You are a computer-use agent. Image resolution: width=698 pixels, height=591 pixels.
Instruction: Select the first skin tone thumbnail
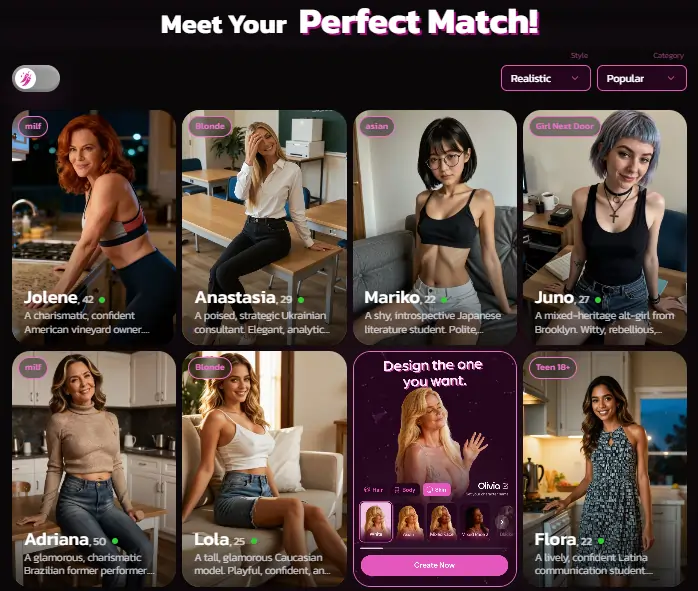pos(376,521)
